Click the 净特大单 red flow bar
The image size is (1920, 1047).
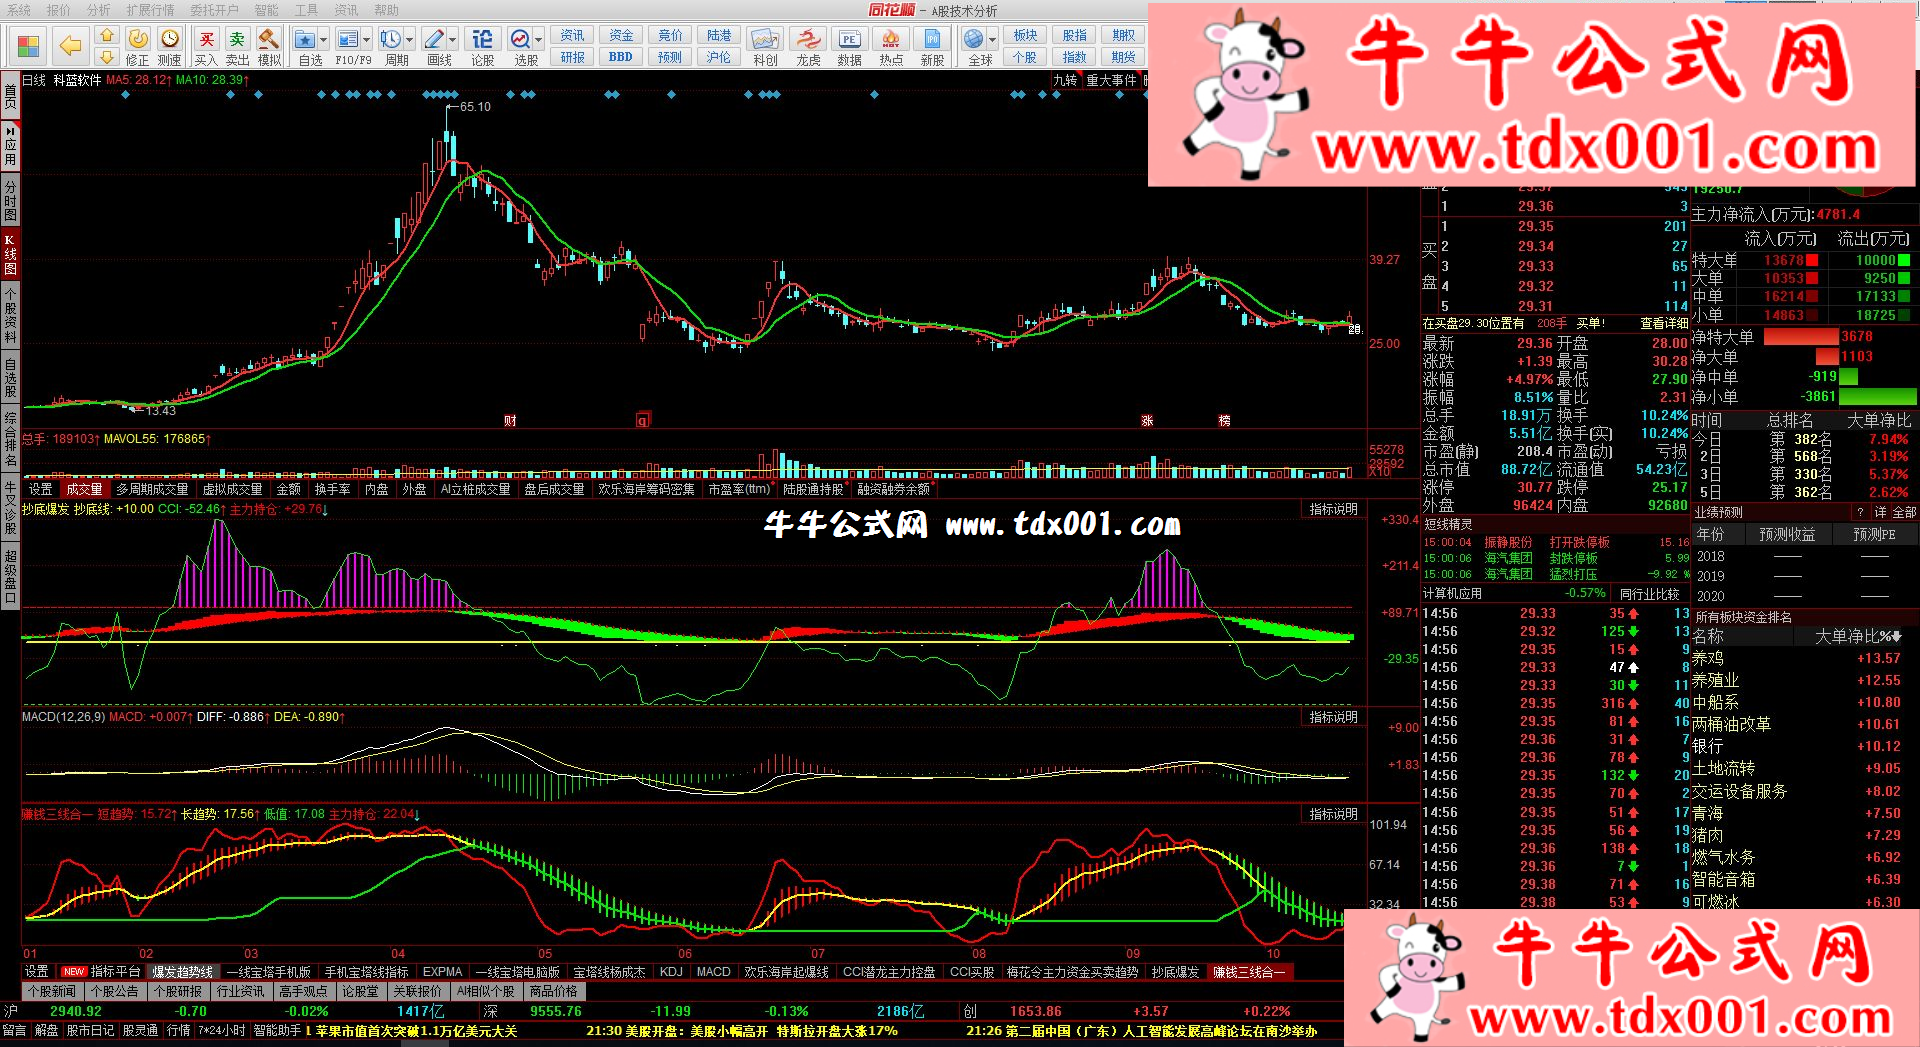[1800, 337]
